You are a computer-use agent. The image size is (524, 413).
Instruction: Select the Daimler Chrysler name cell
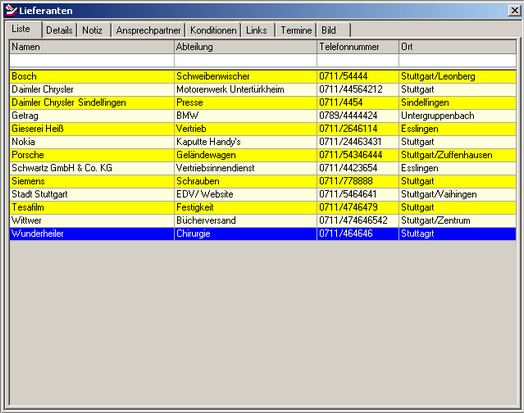(x=92, y=90)
